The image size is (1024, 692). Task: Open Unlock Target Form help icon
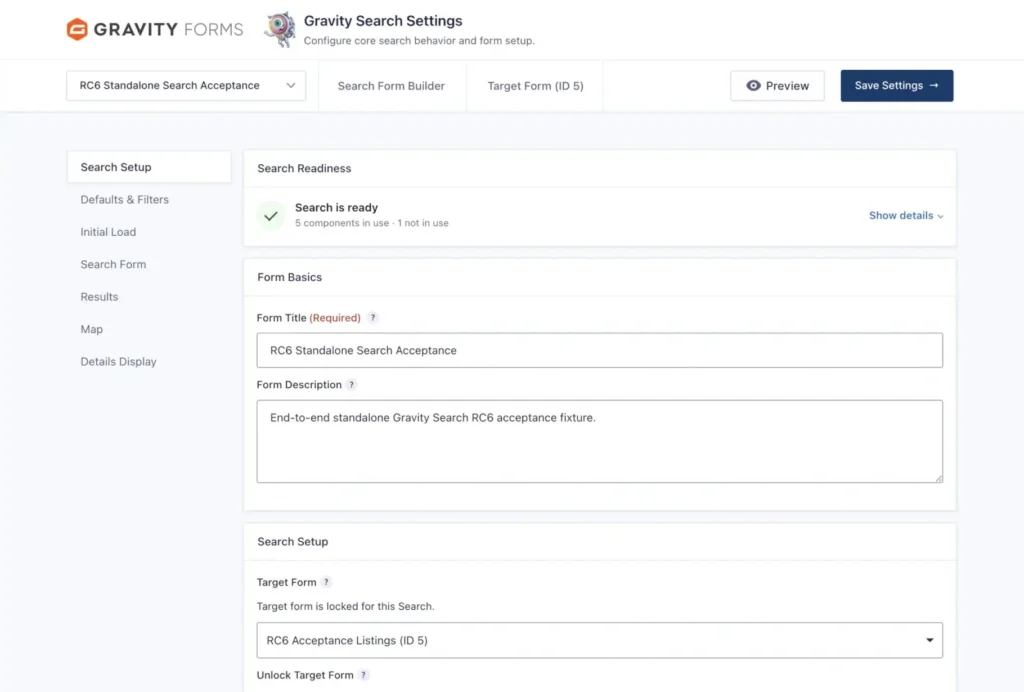(363, 675)
